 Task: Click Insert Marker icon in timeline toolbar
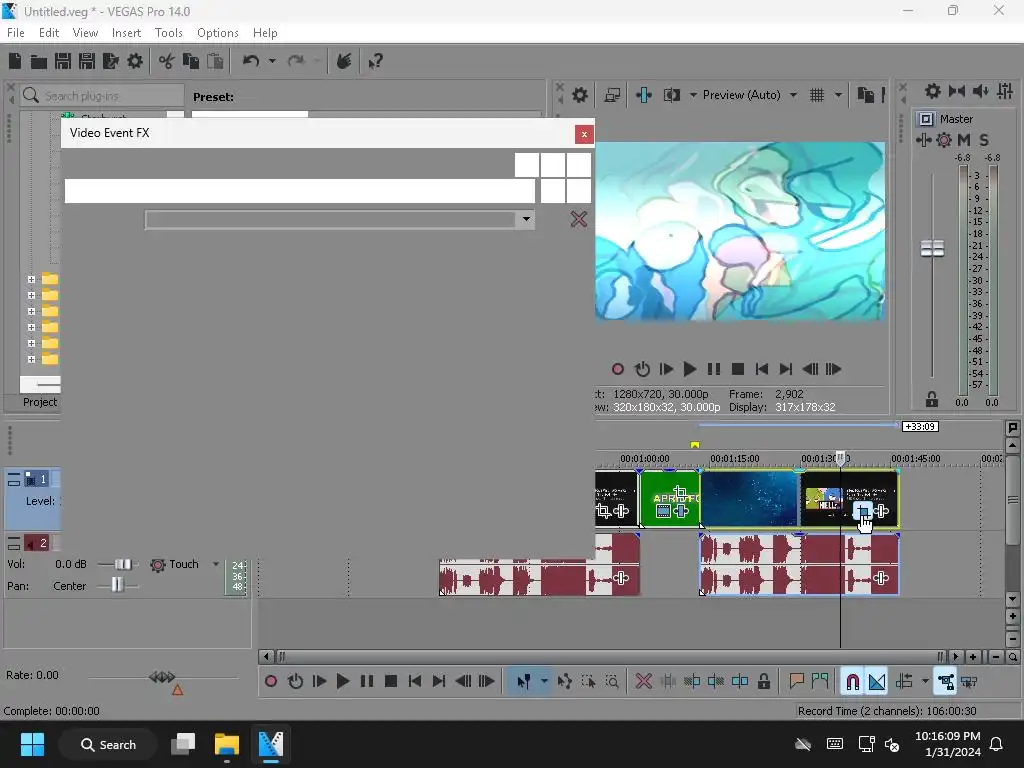(x=796, y=682)
